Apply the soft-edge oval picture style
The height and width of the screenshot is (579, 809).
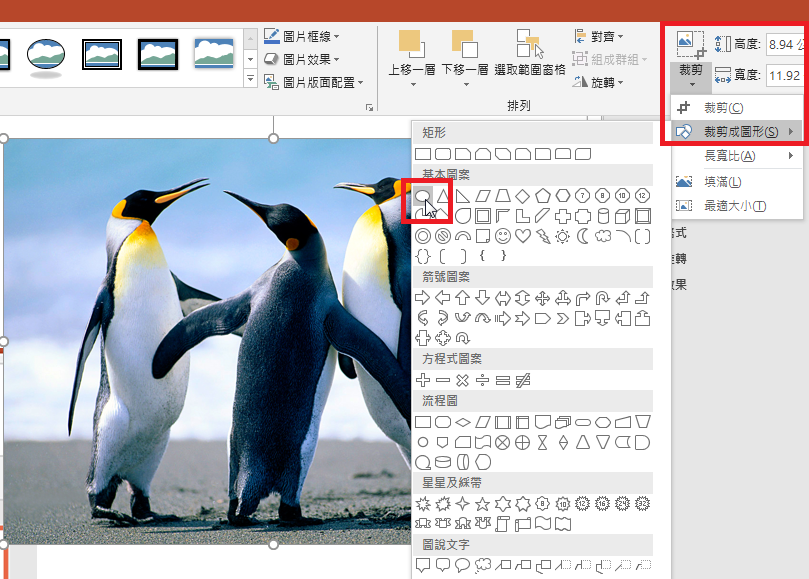click(46, 57)
